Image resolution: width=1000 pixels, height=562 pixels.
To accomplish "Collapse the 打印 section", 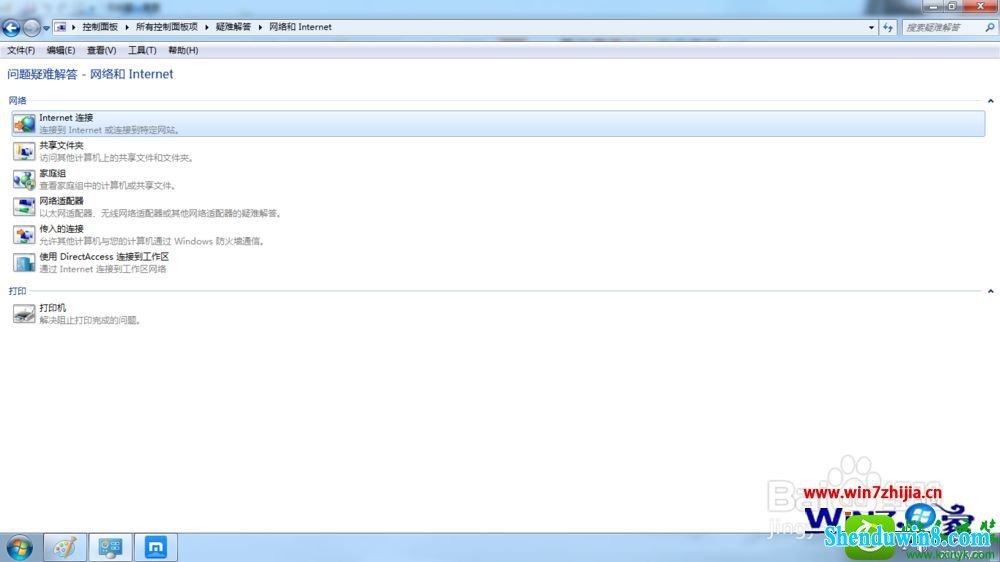I will (990, 291).
